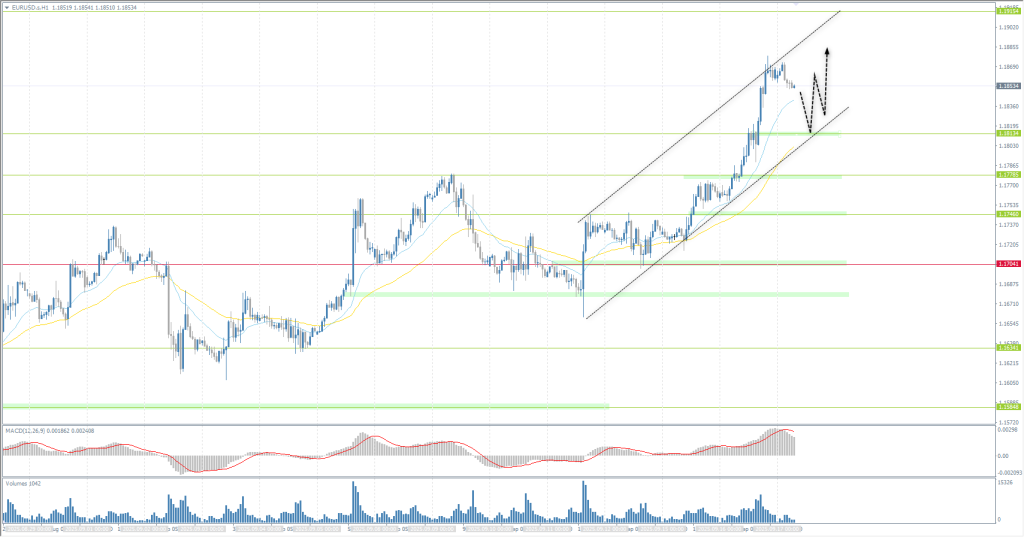Click the long green zone near 1.15848
The image size is (1024, 537).
[300, 405]
